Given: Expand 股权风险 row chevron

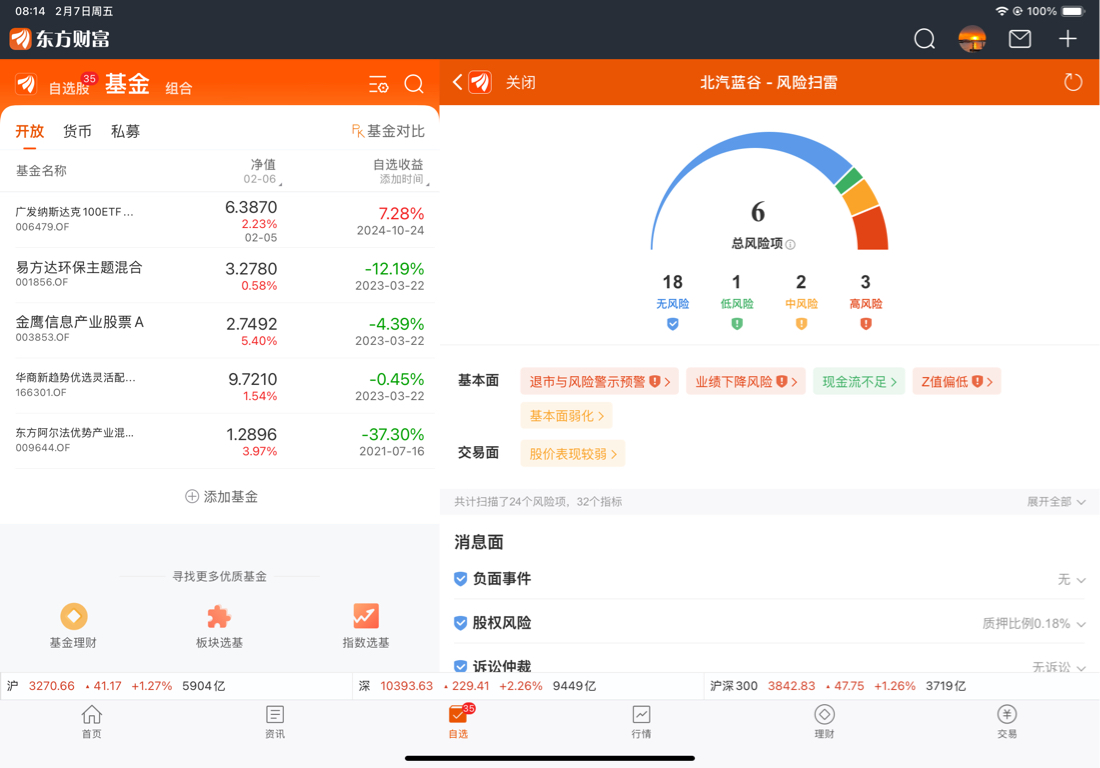Looking at the screenshot, I should click(1081, 624).
